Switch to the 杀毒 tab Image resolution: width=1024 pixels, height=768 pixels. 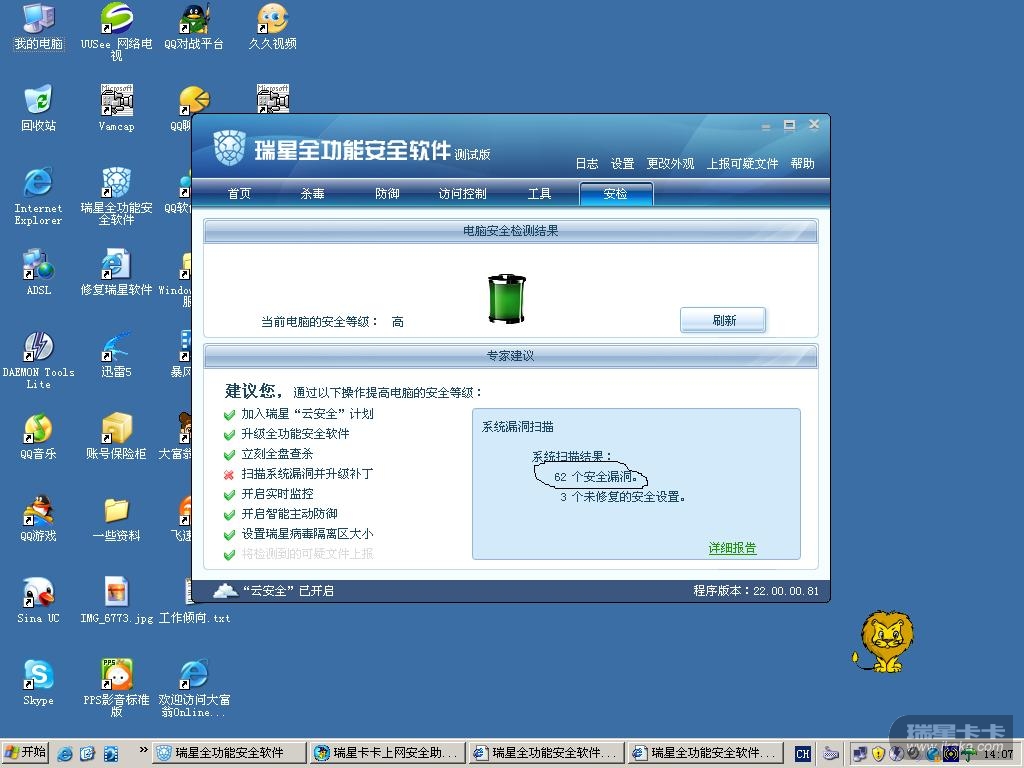click(312, 194)
